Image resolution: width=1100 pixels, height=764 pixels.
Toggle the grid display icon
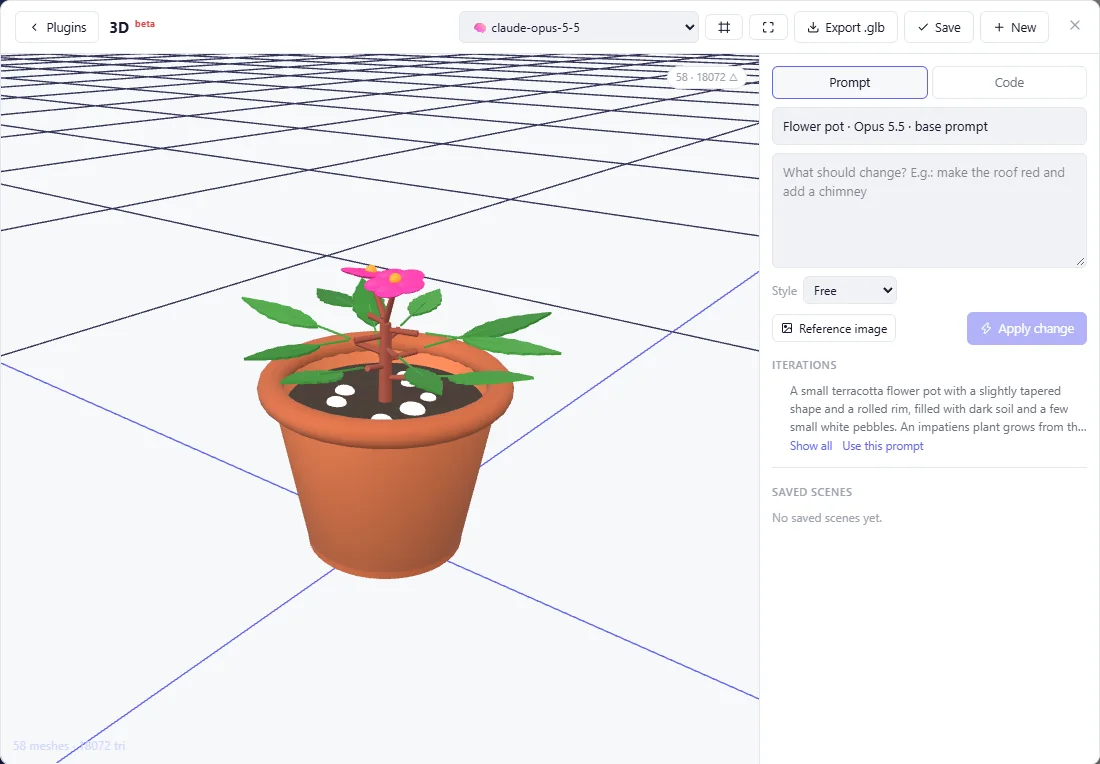(723, 27)
